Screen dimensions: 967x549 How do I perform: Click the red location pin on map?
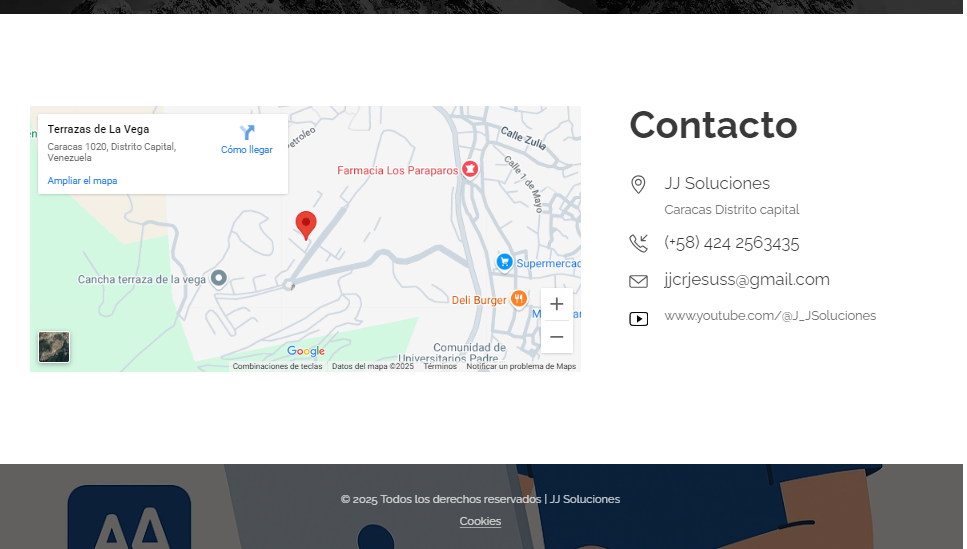click(x=306, y=224)
